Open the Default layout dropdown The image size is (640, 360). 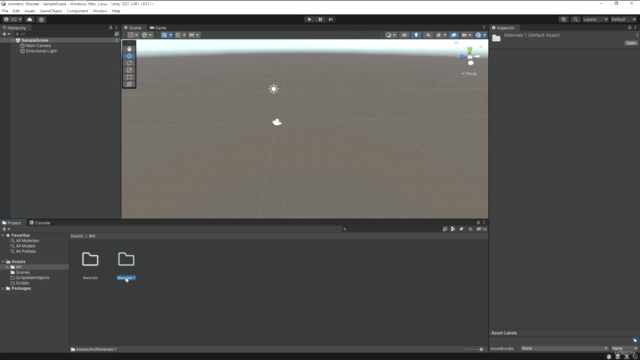623,19
